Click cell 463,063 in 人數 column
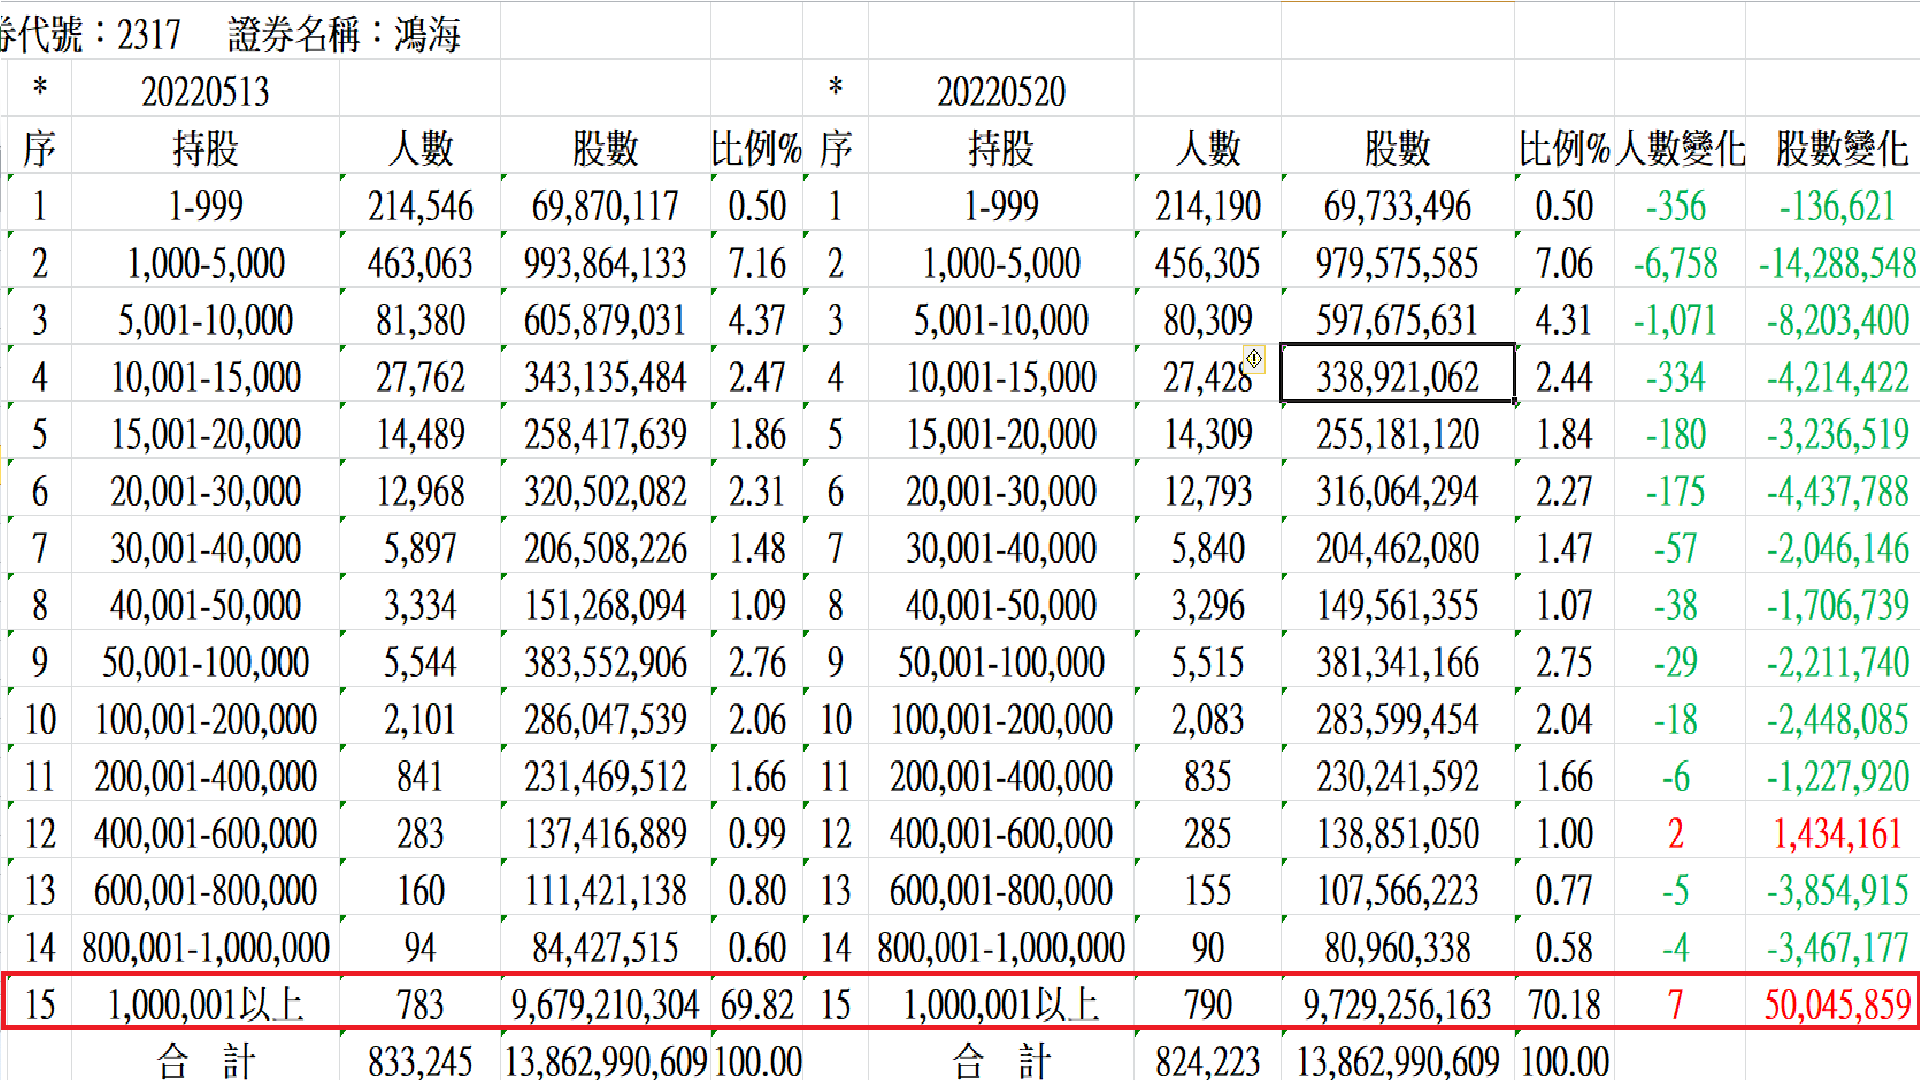The image size is (1920, 1080). [419, 263]
